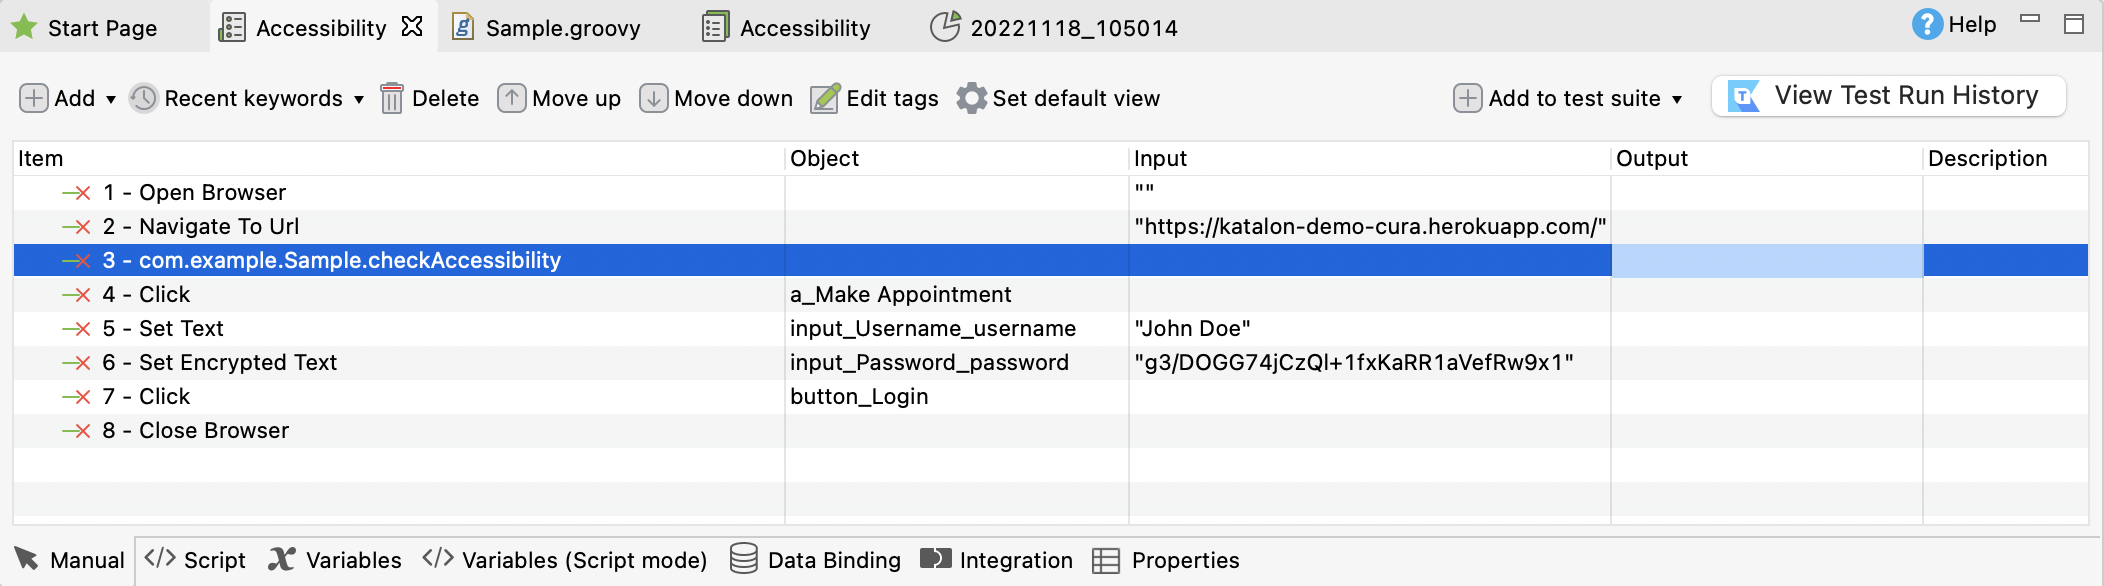Expand the Recent keywords dropdown

tap(358, 100)
